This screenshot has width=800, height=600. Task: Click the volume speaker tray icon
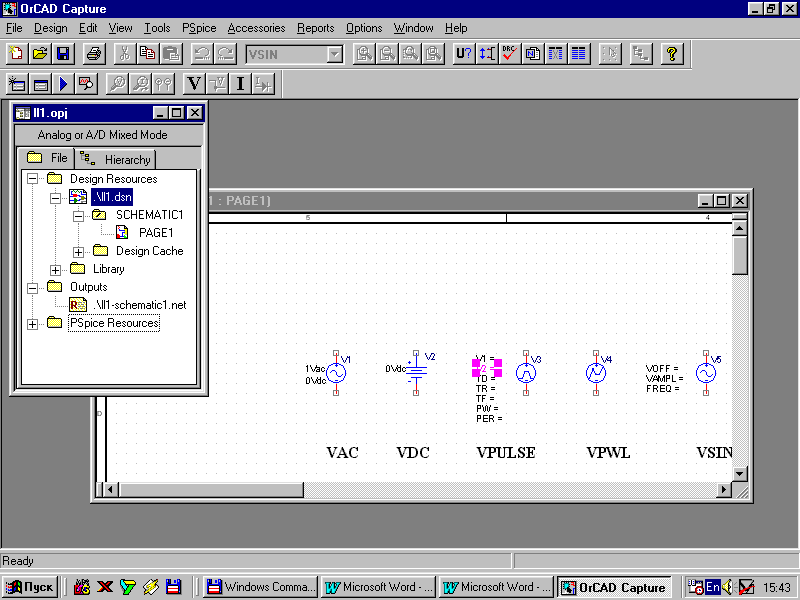pyautogui.click(x=728, y=587)
